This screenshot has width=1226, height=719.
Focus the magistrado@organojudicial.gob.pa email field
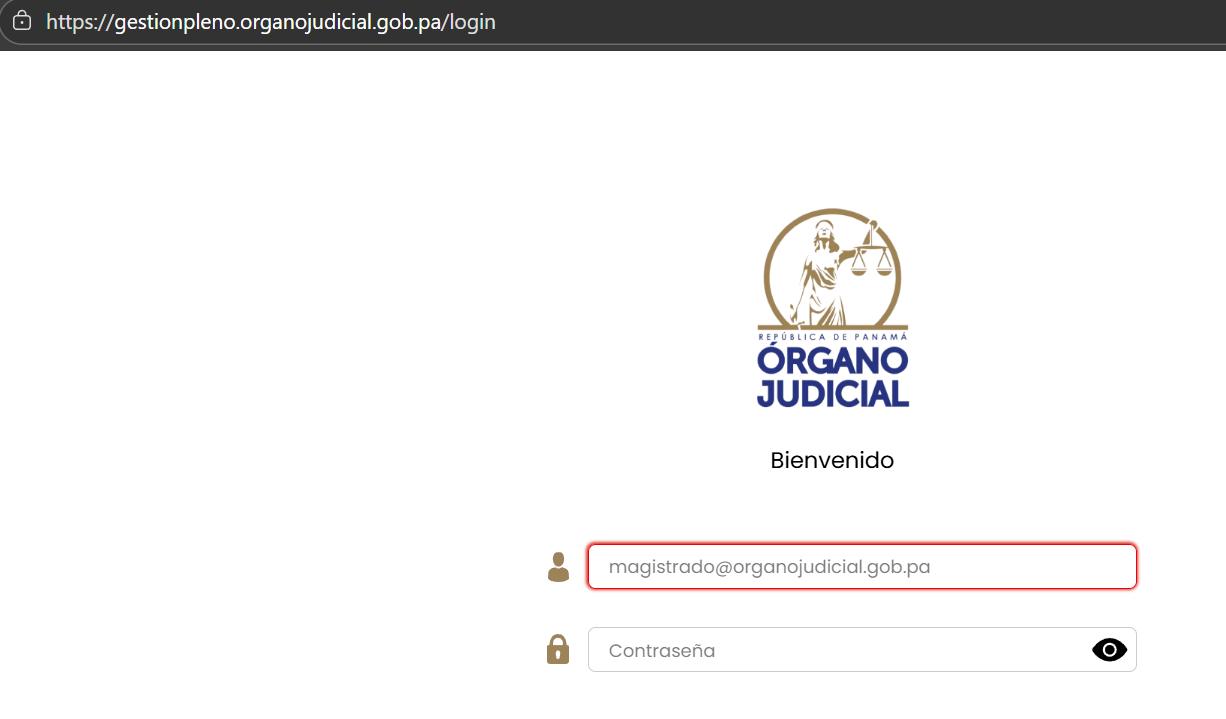pyautogui.click(x=860, y=567)
